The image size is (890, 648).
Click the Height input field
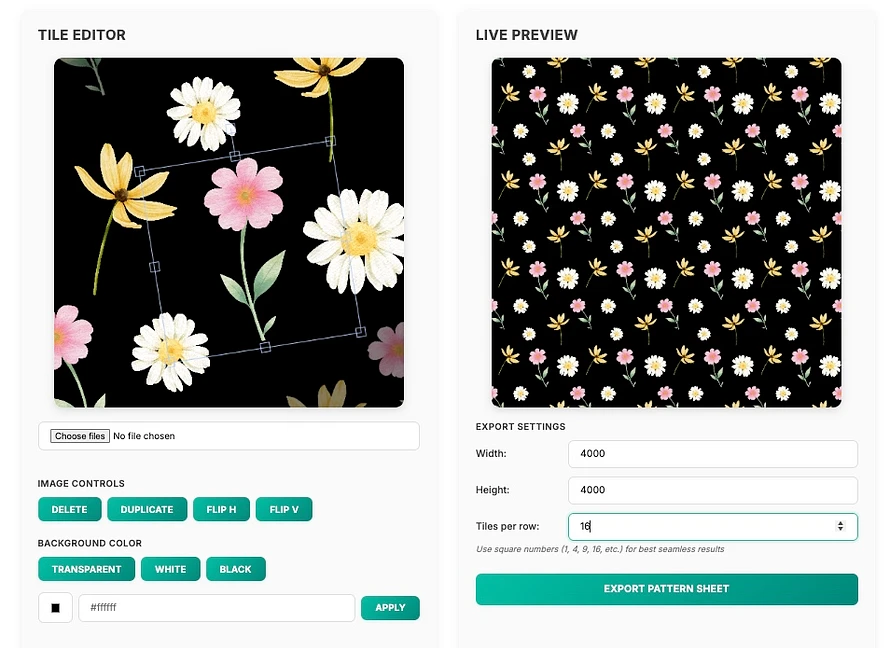[x=713, y=490]
